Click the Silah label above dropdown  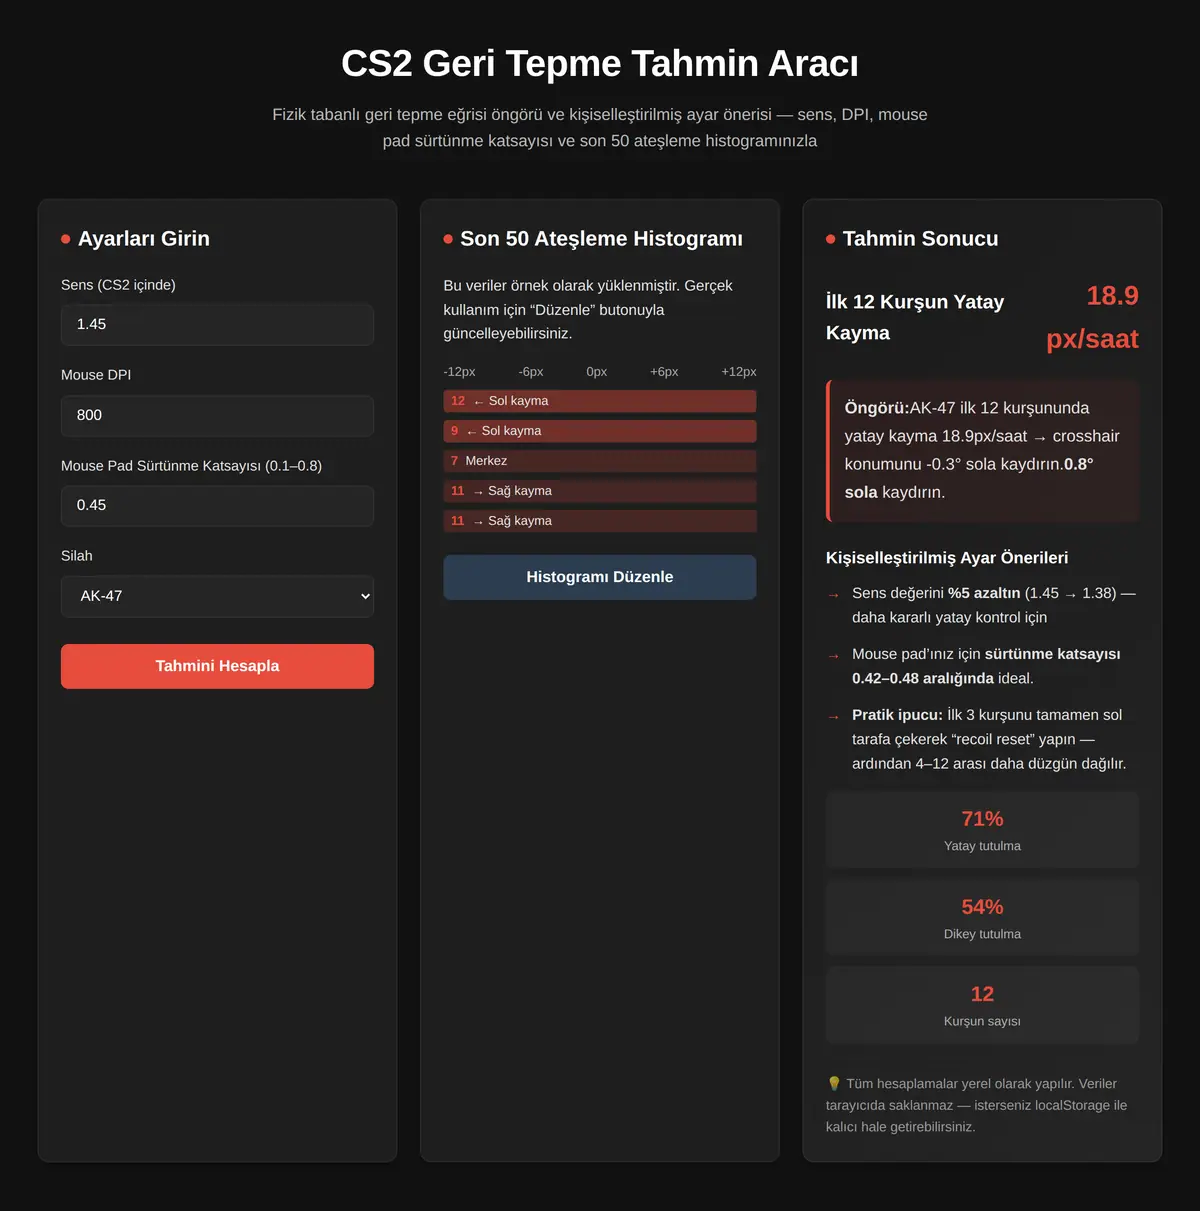[77, 556]
